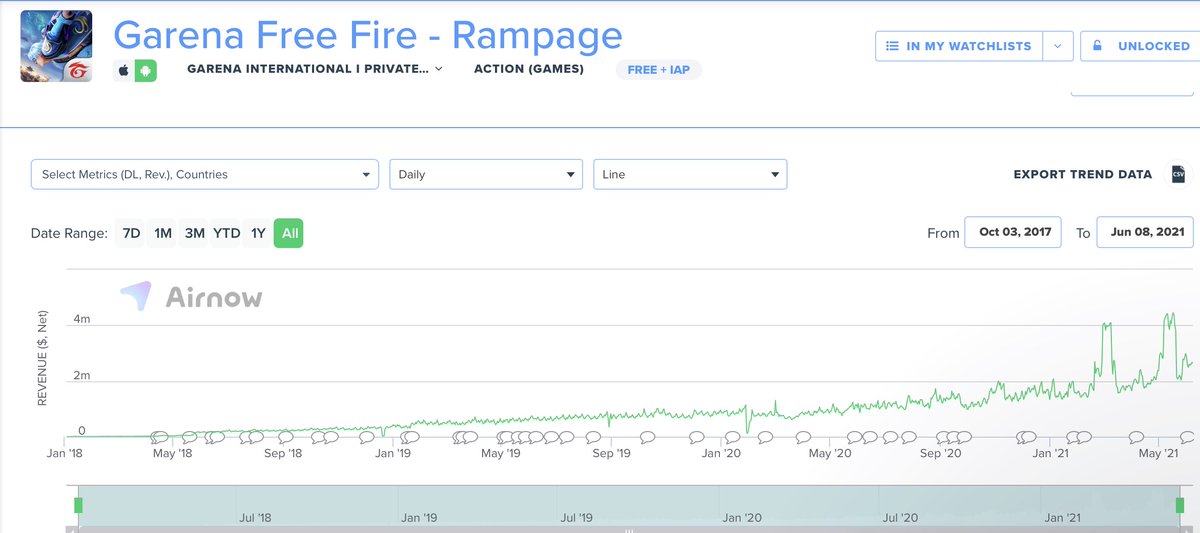Select the 1M date range
1200x533 pixels.
click(163, 233)
